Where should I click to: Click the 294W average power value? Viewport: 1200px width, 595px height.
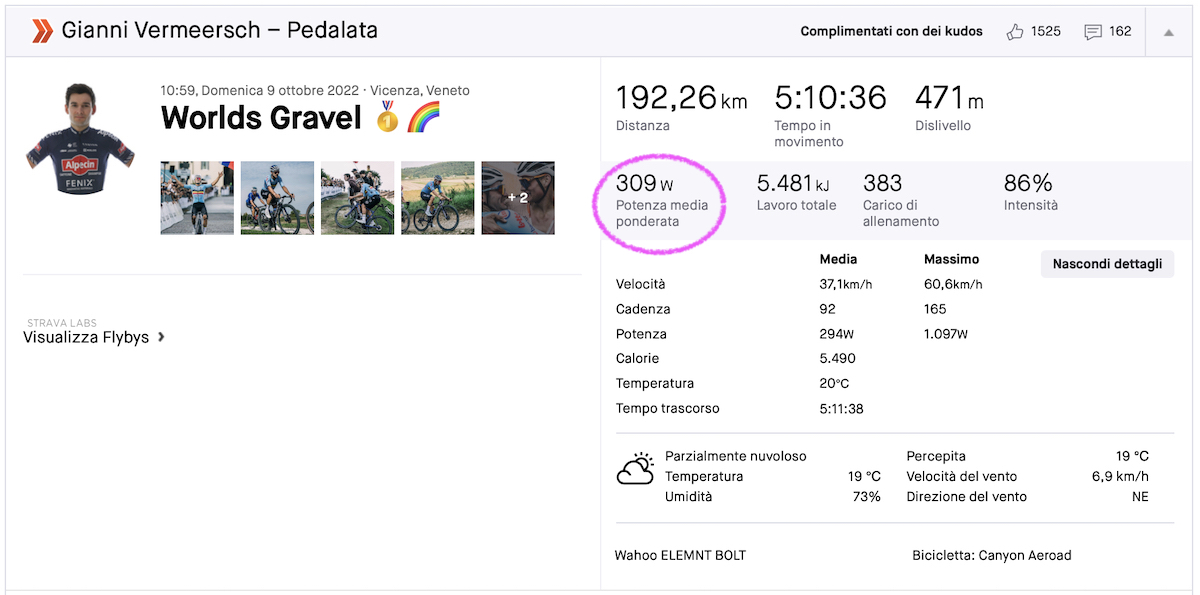[x=837, y=335]
